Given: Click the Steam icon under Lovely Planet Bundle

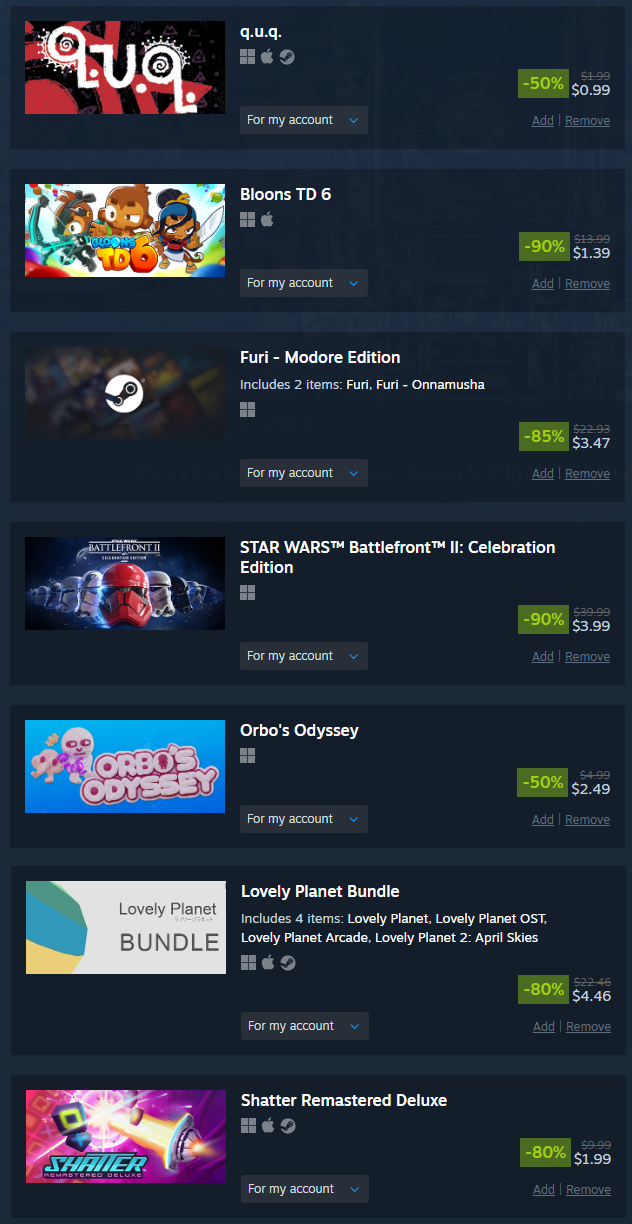Looking at the screenshot, I should click(288, 963).
